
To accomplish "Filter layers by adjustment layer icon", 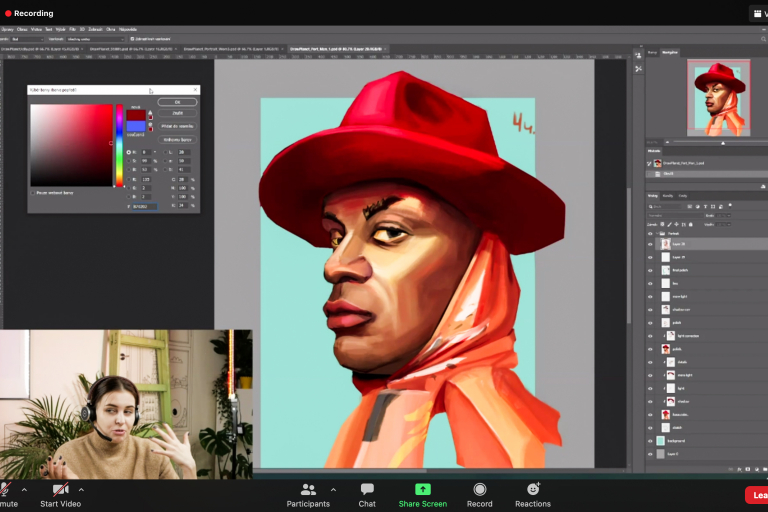I will [697, 207].
